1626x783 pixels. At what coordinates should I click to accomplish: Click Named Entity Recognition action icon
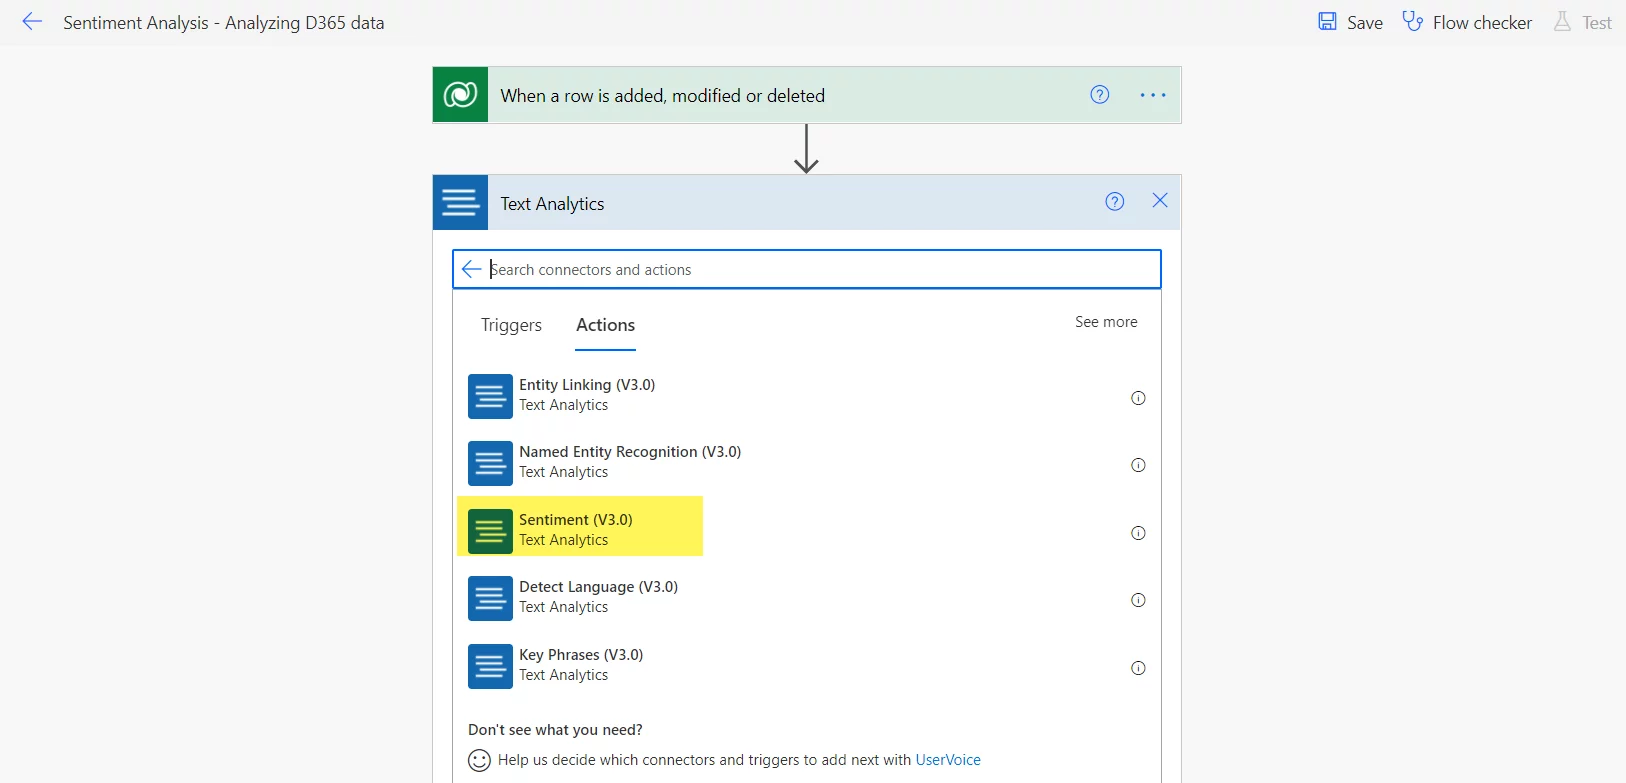coord(490,464)
